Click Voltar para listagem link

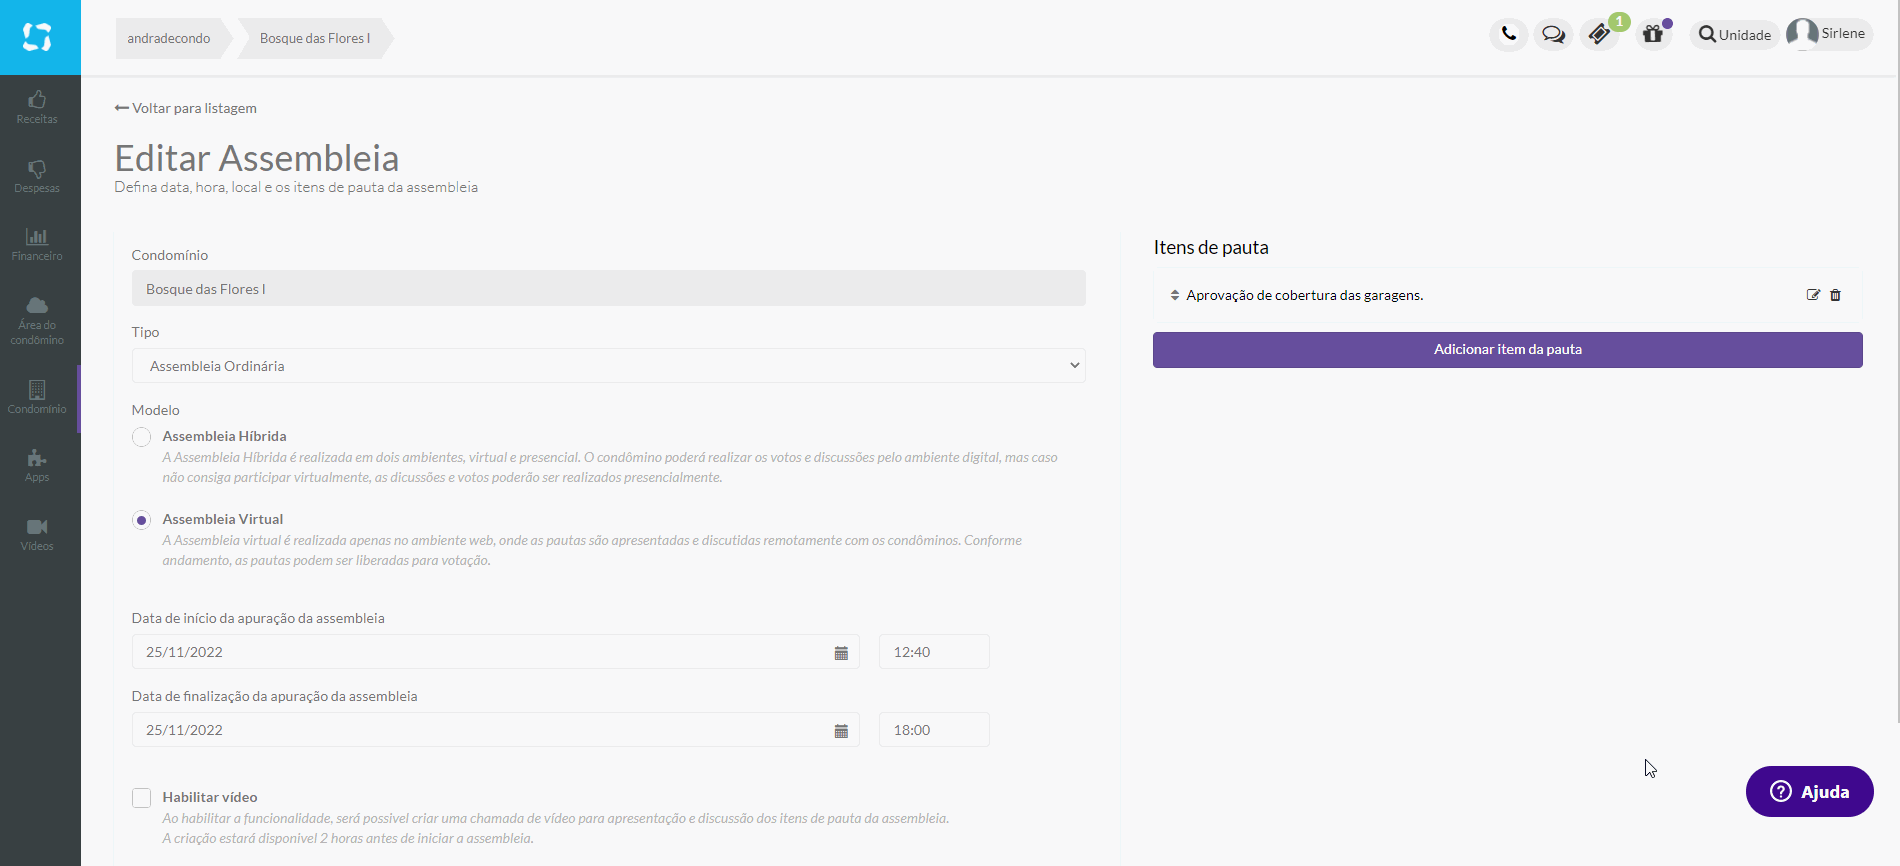click(x=186, y=108)
